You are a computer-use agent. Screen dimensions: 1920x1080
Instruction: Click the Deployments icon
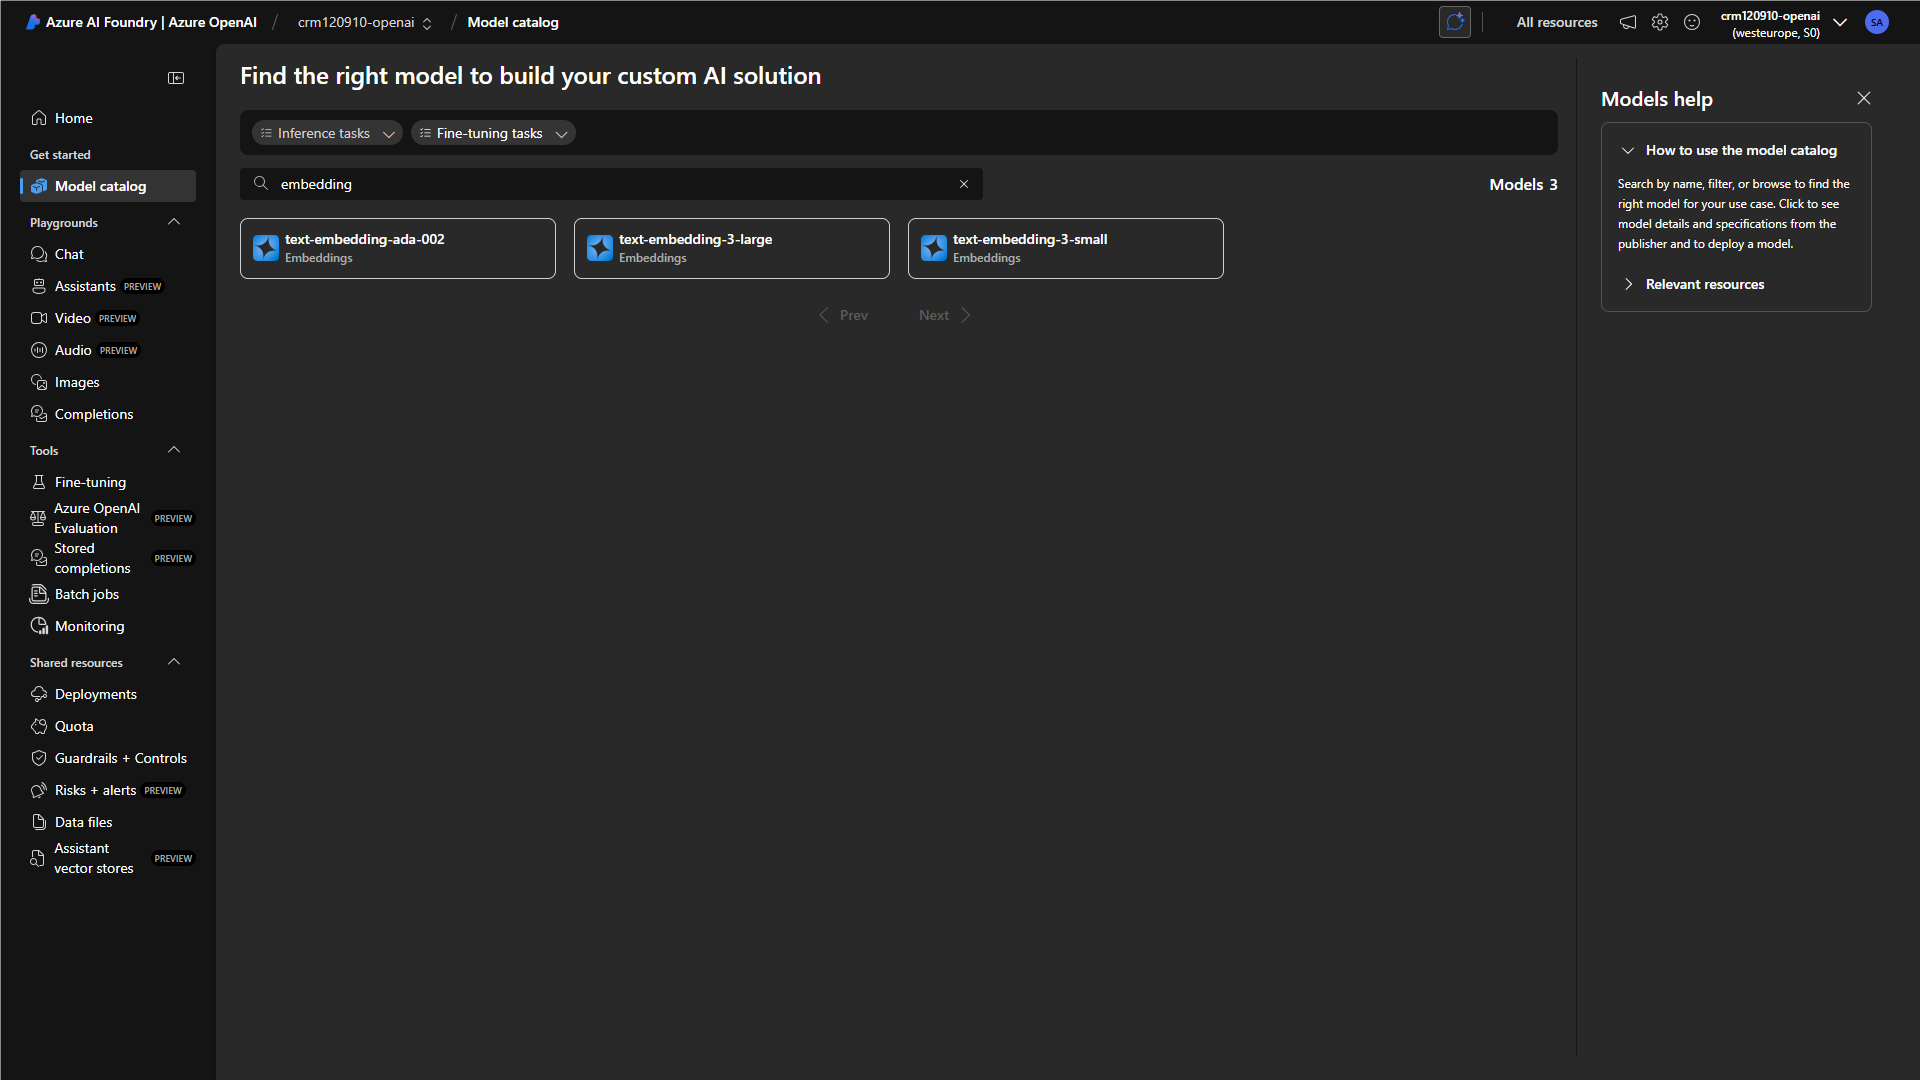39,694
